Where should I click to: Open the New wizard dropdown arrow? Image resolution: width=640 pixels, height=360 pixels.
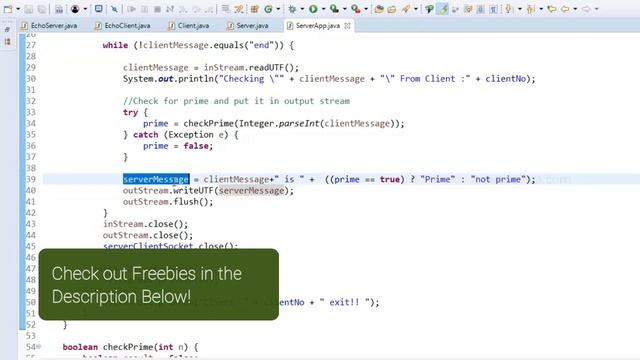[x=18, y=9]
